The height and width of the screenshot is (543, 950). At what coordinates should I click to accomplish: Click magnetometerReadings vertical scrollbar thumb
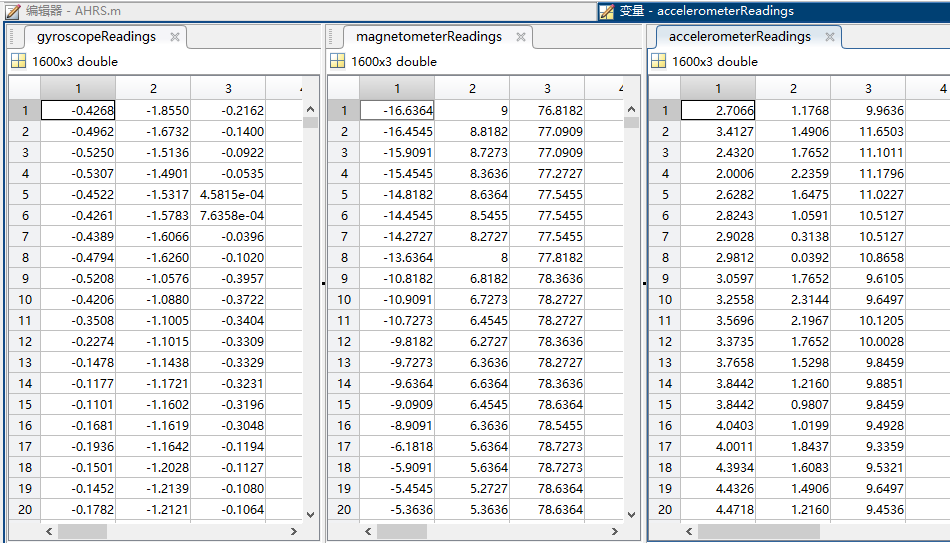click(631, 122)
